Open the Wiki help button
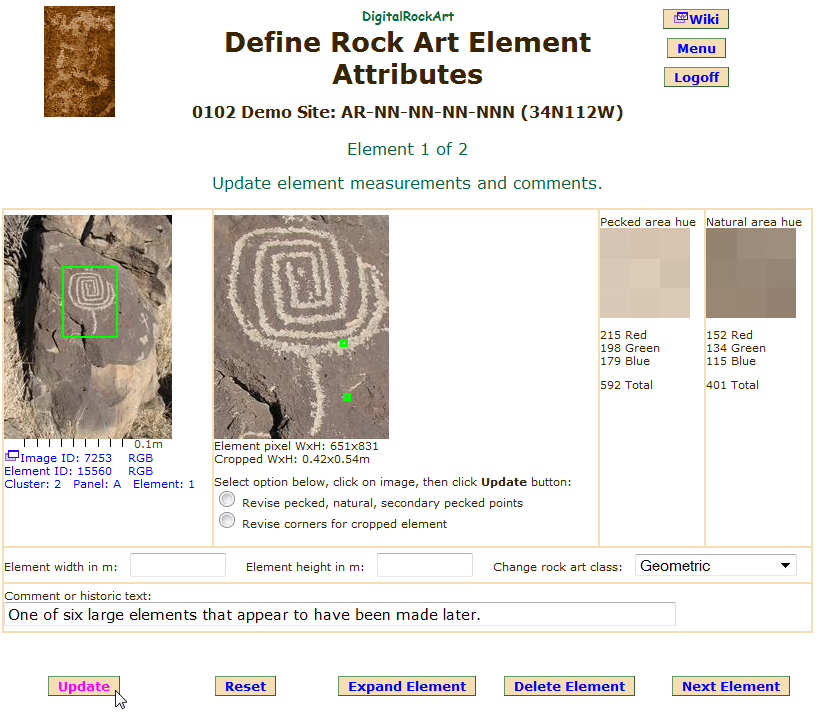 click(x=696, y=19)
